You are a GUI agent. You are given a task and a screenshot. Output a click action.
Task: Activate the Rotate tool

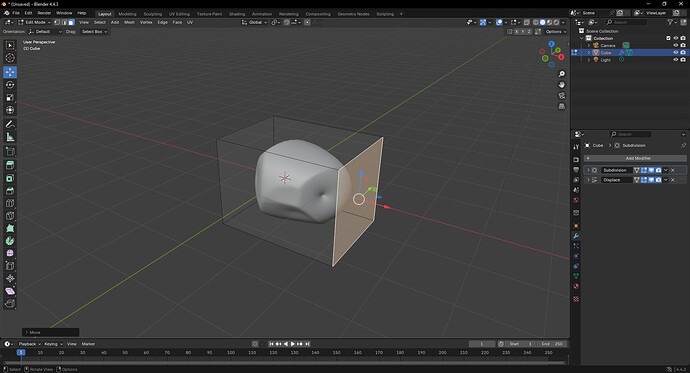[x=10, y=85]
